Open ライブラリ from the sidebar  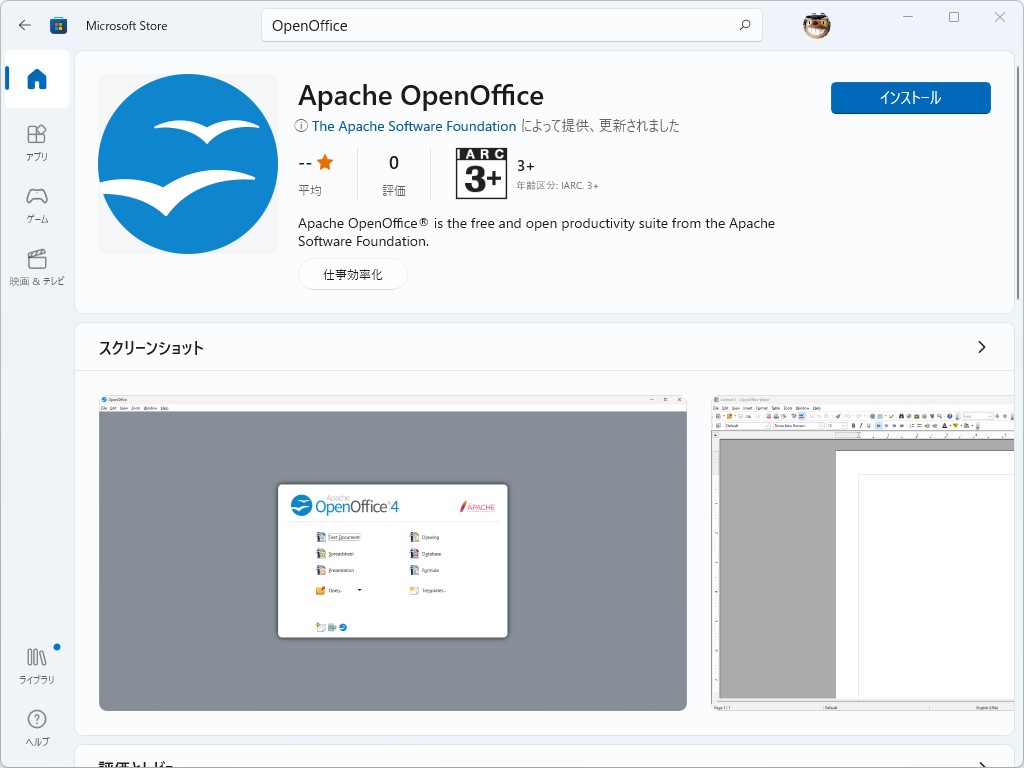coord(36,663)
